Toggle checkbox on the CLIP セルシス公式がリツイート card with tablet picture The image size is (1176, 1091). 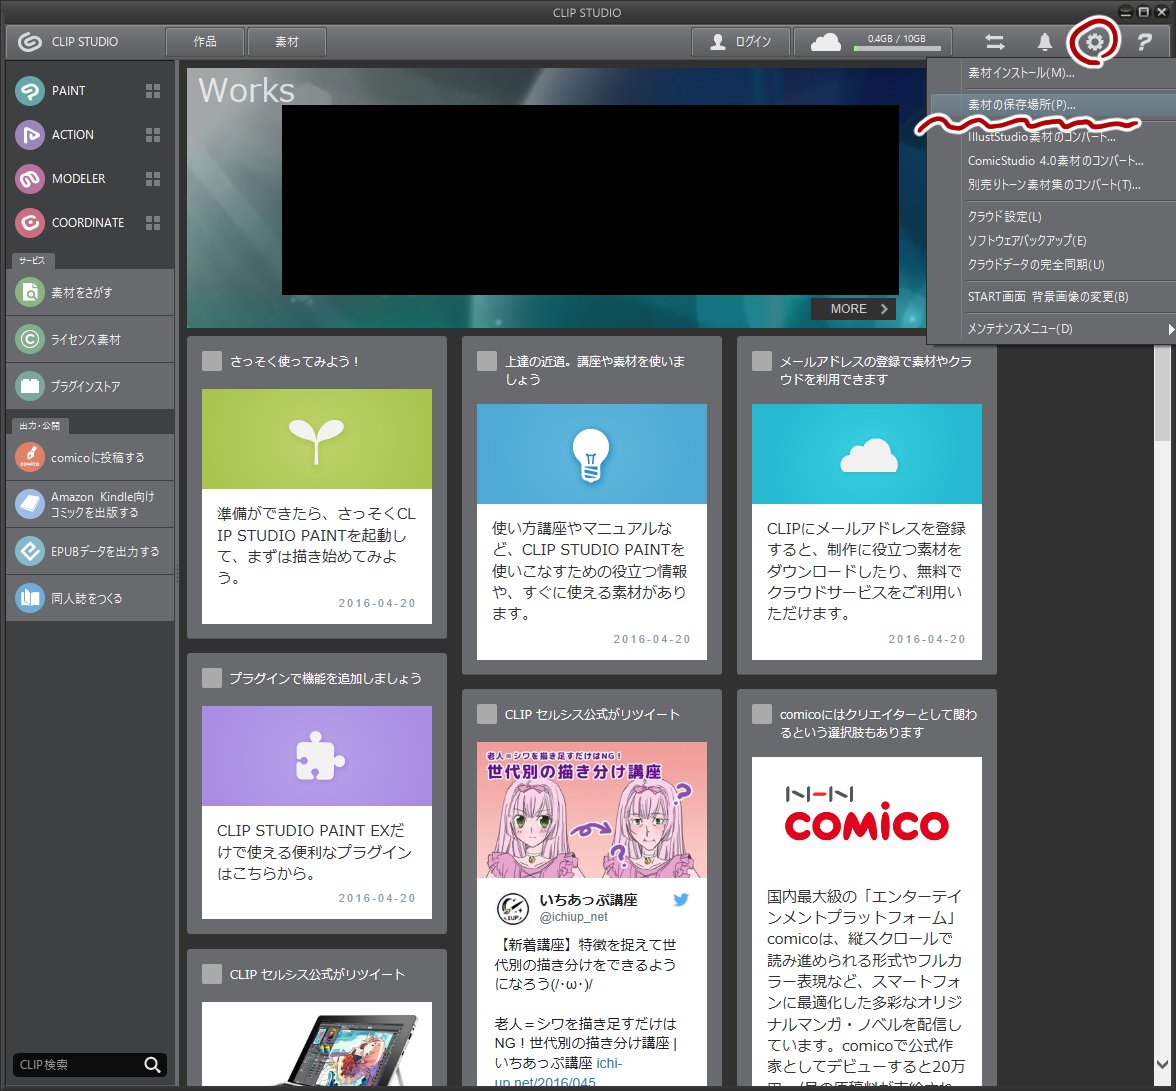212,975
